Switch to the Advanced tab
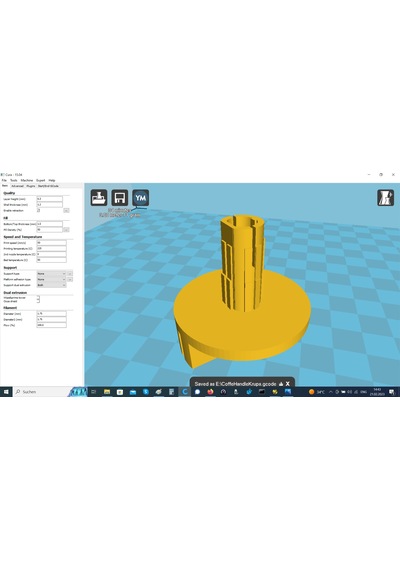Viewport: 400px width, 570px height. click(x=17, y=186)
